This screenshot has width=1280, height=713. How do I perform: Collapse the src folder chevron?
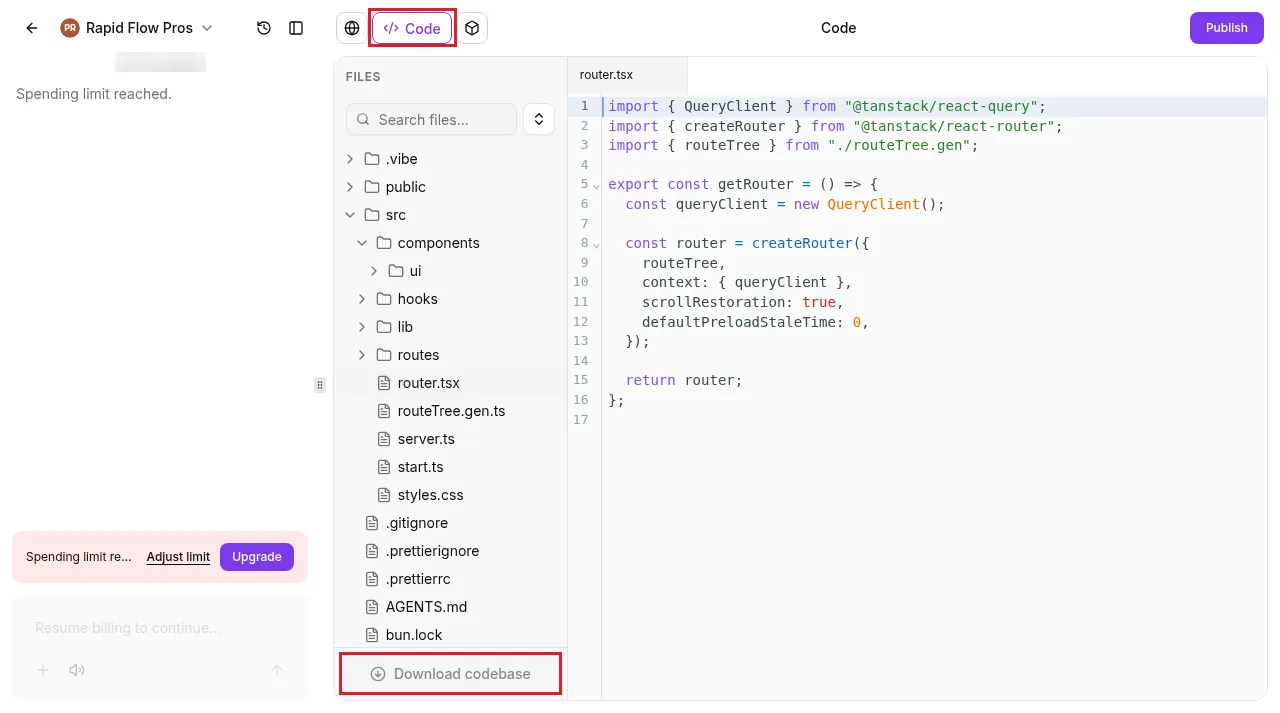click(350, 215)
